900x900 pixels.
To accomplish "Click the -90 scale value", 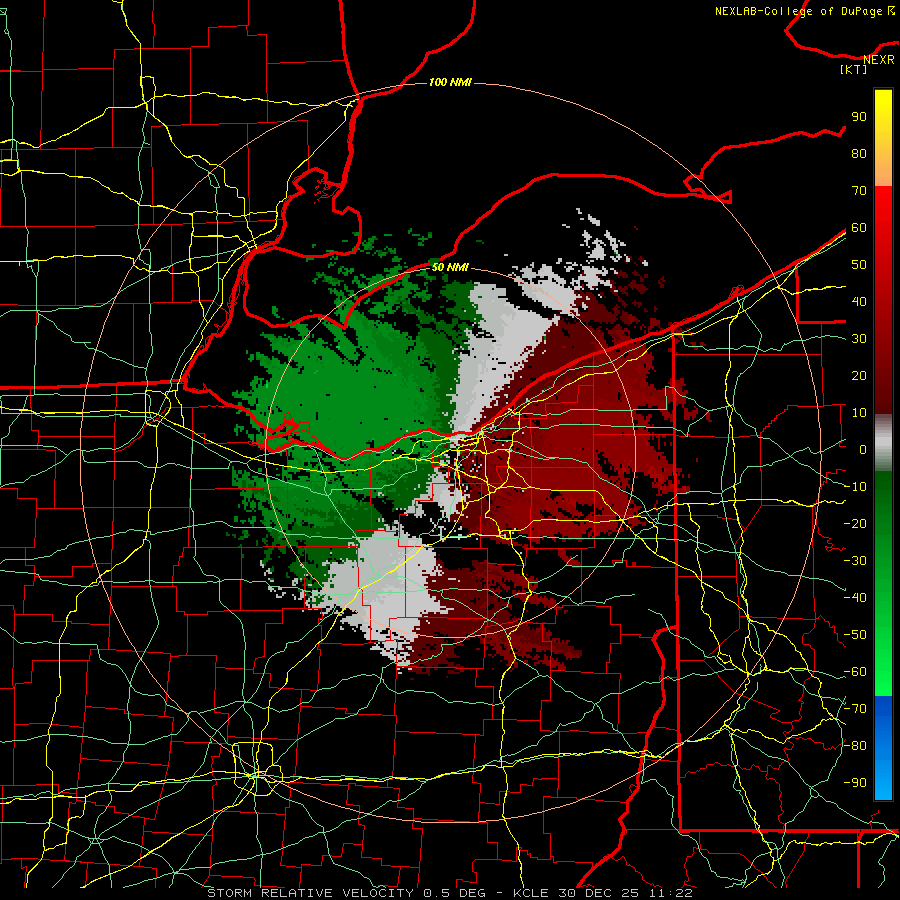I will pyautogui.click(x=855, y=783).
